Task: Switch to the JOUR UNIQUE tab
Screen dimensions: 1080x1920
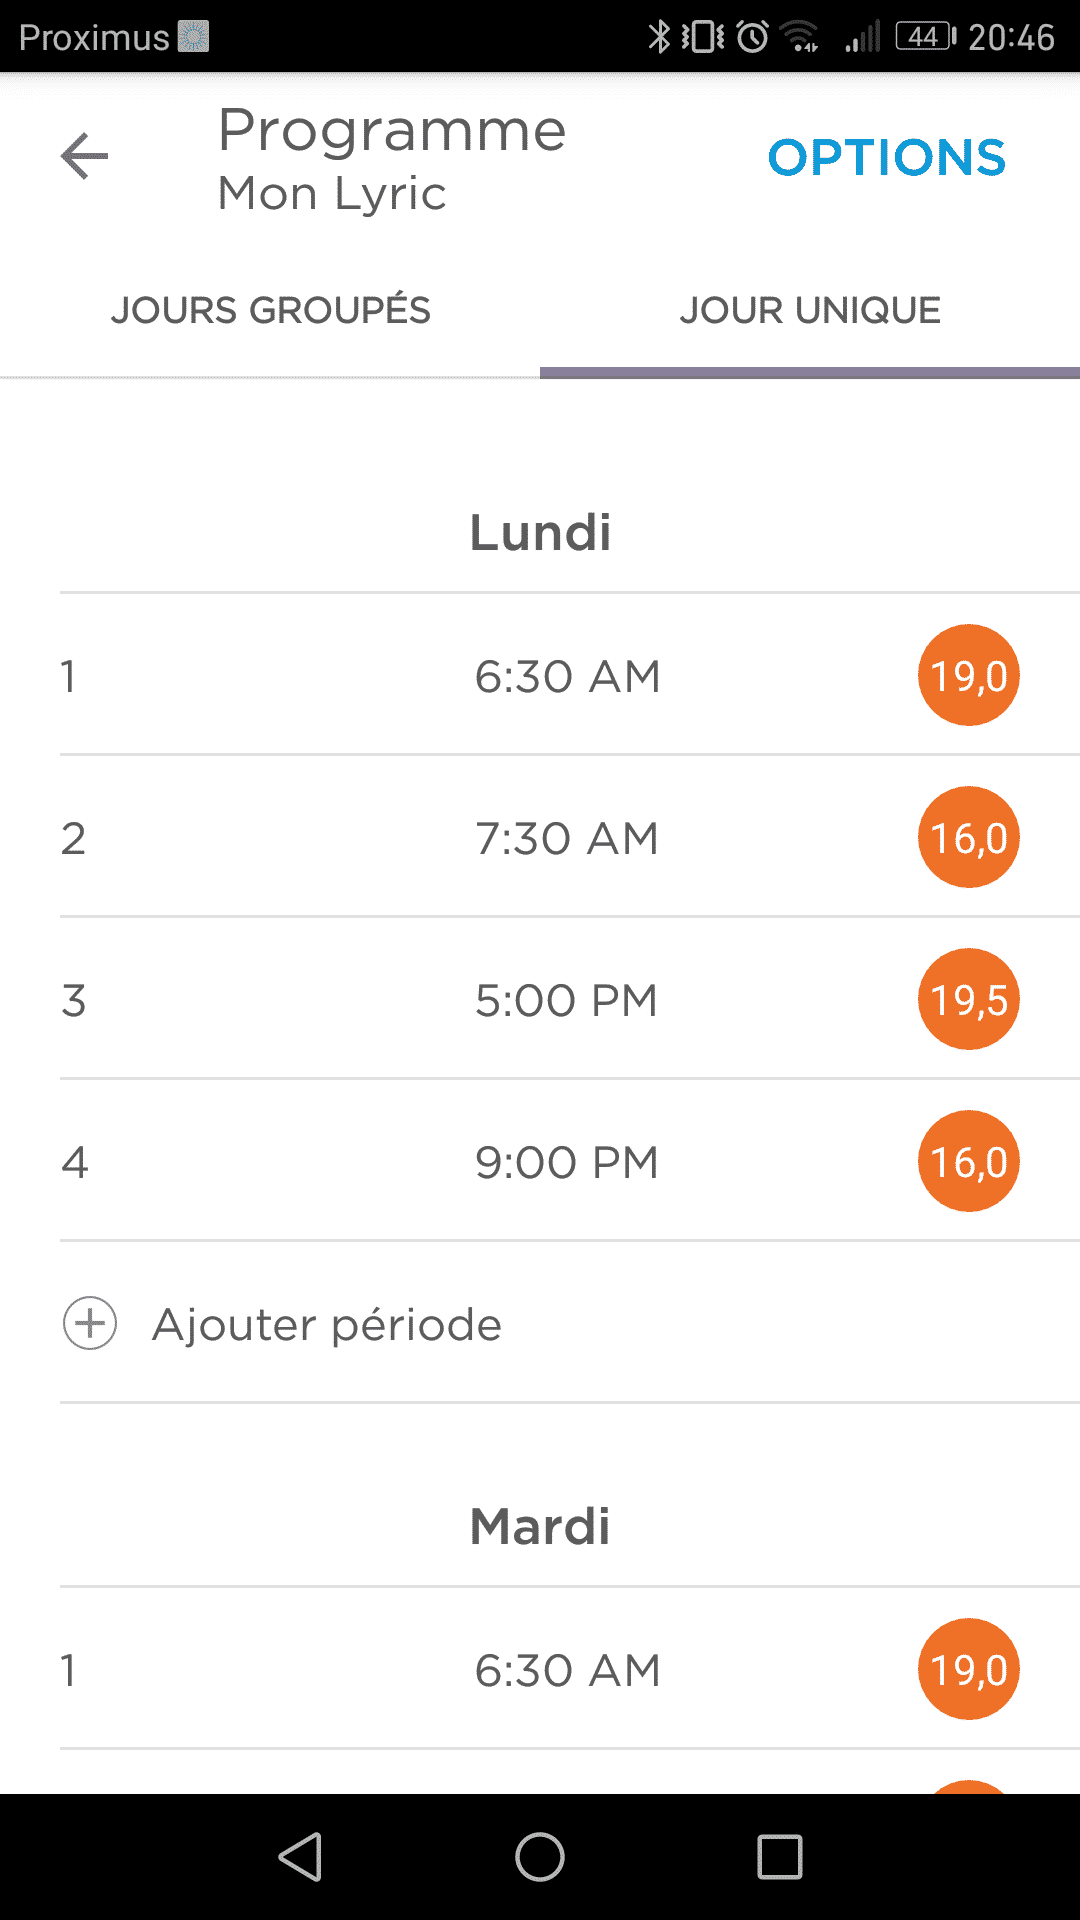Action: click(810, 310)
